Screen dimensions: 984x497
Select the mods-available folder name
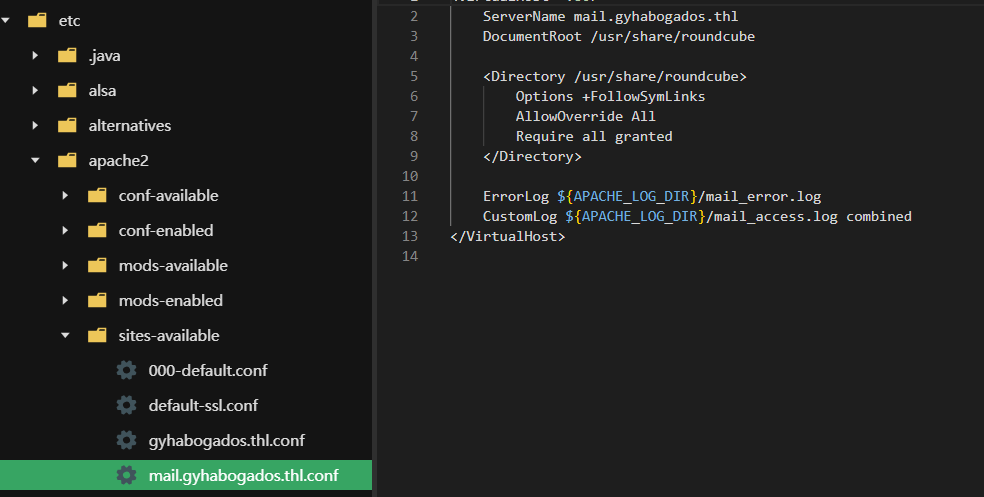[173, 265]
